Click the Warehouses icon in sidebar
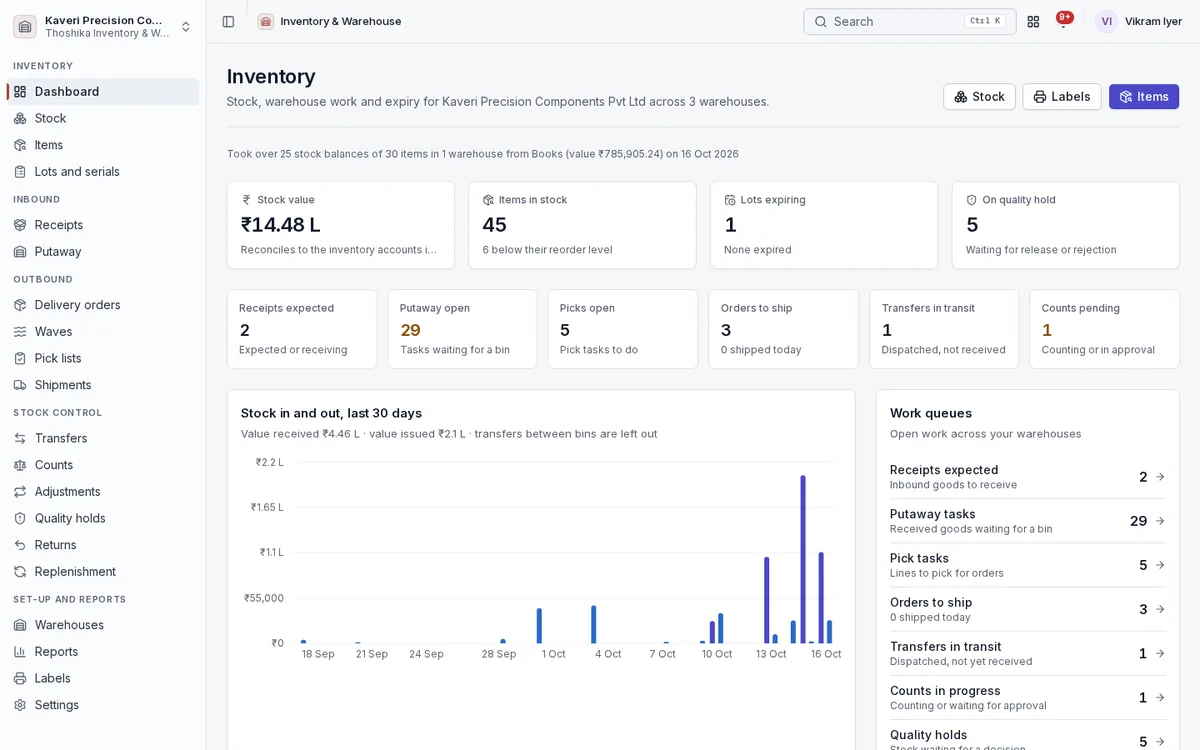The width and height of the screenshot is (1200, 750). click(20, 625)
